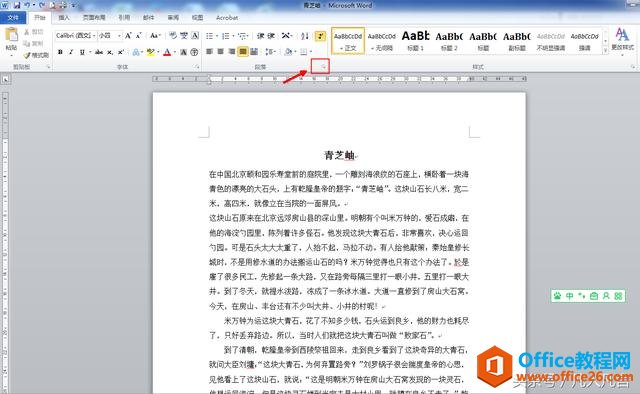Cut the selected text

click(33, 32)
